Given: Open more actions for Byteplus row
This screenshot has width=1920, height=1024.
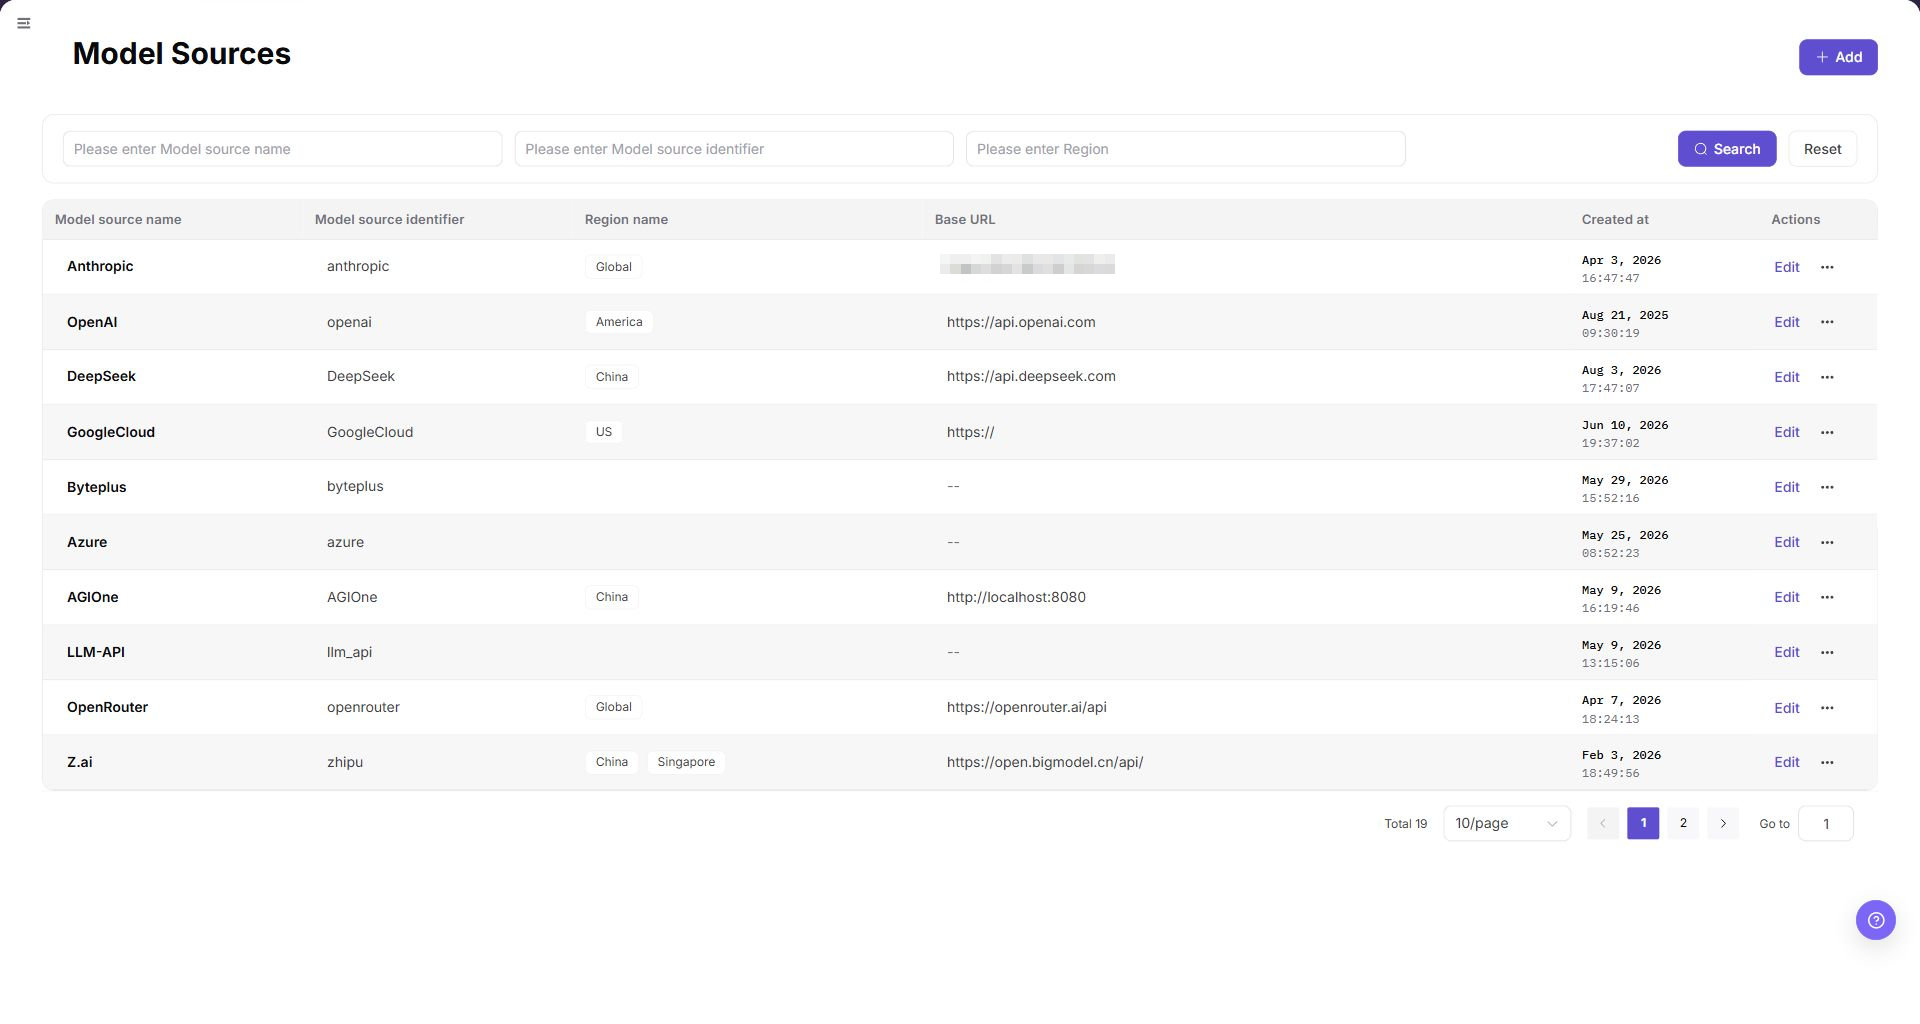Looking at the screenshot, I should (1827, 487).
